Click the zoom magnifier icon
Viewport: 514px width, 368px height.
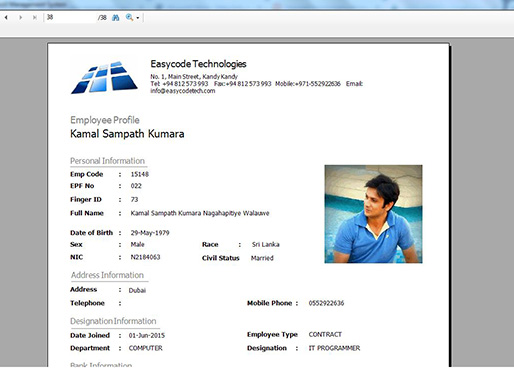pyautogui.click(x=129, y=17)
